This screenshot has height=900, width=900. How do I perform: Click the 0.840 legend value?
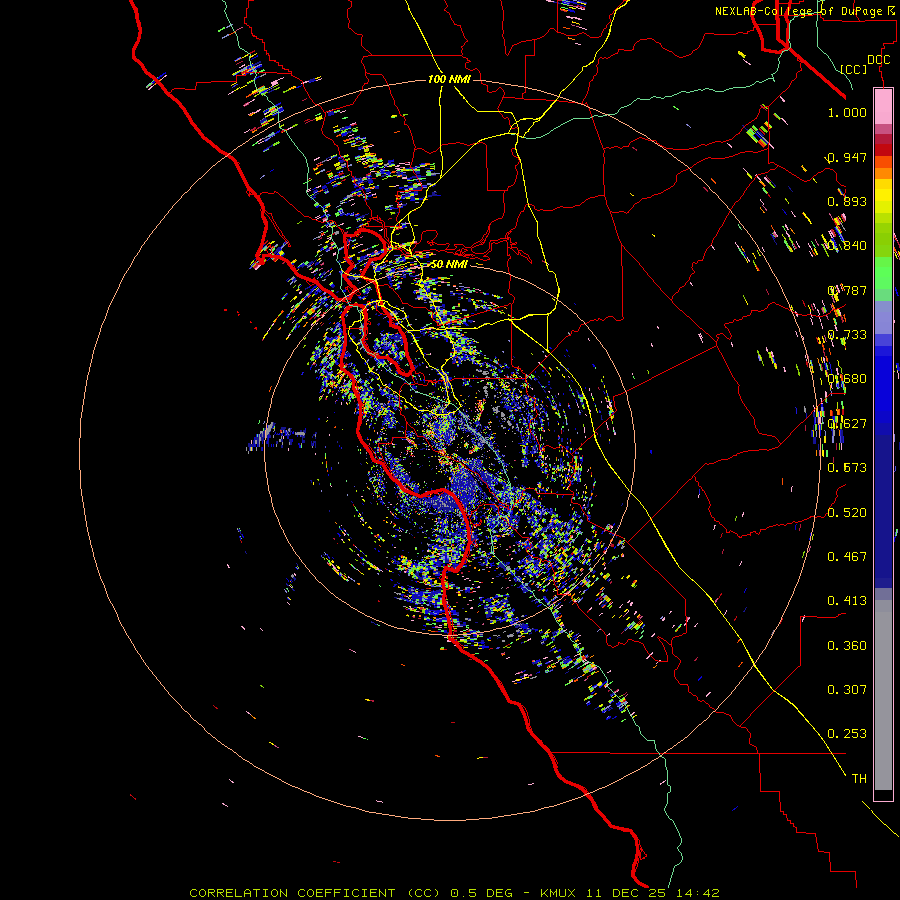(x=847, y=246)
